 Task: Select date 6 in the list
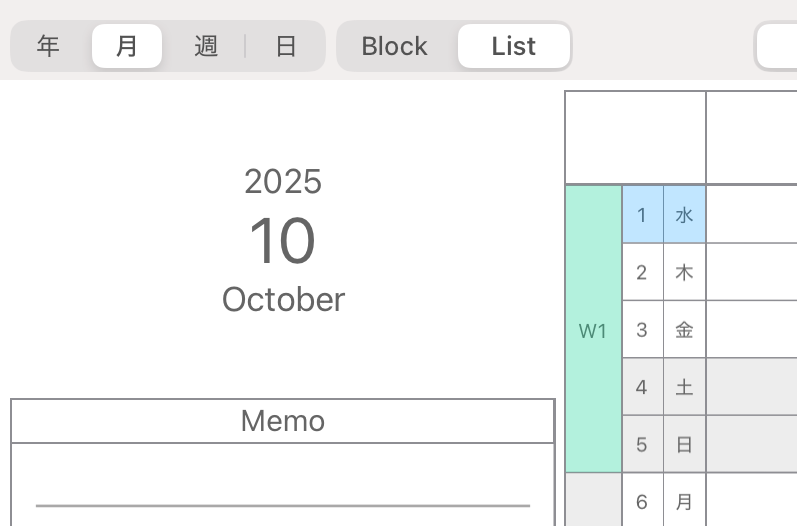pos(642,502)
